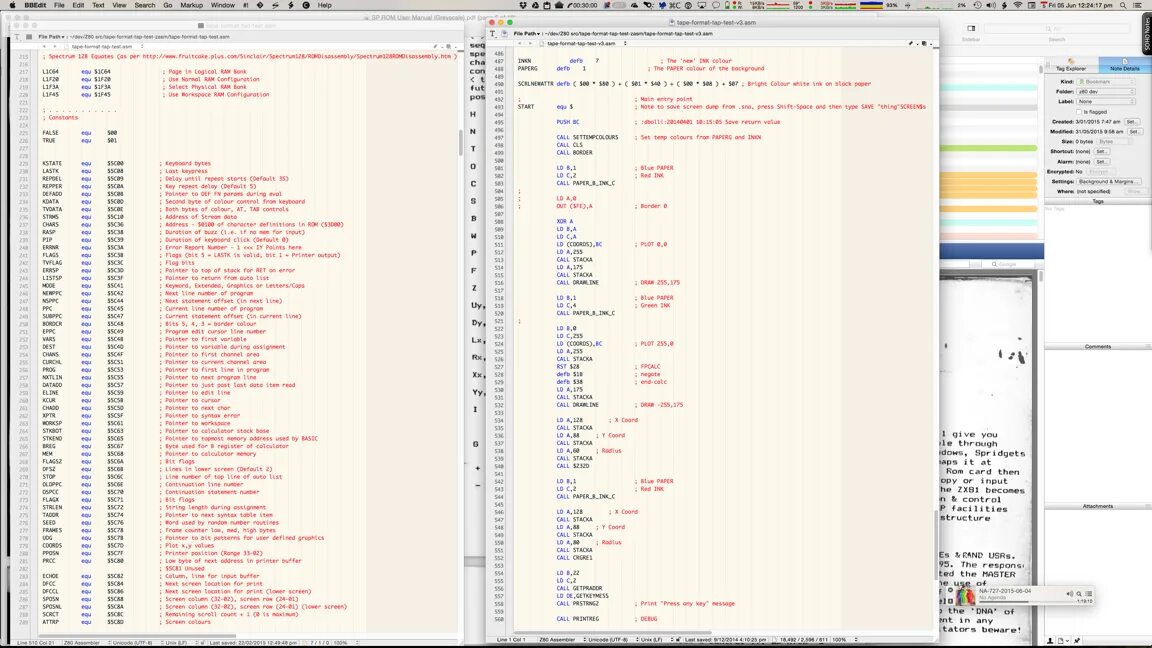Click the diamond clippings menu icon
This screenshot has height=648, width=1152.
tap(260, 5)
